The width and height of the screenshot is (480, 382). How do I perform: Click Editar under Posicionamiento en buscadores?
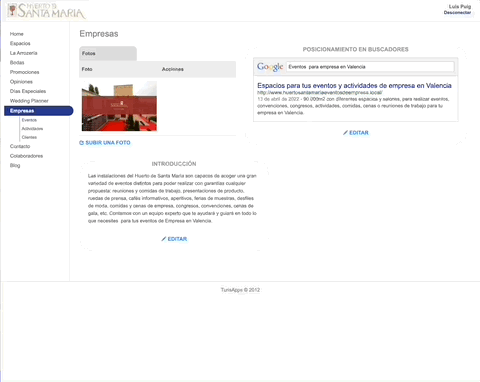(359, 133)
